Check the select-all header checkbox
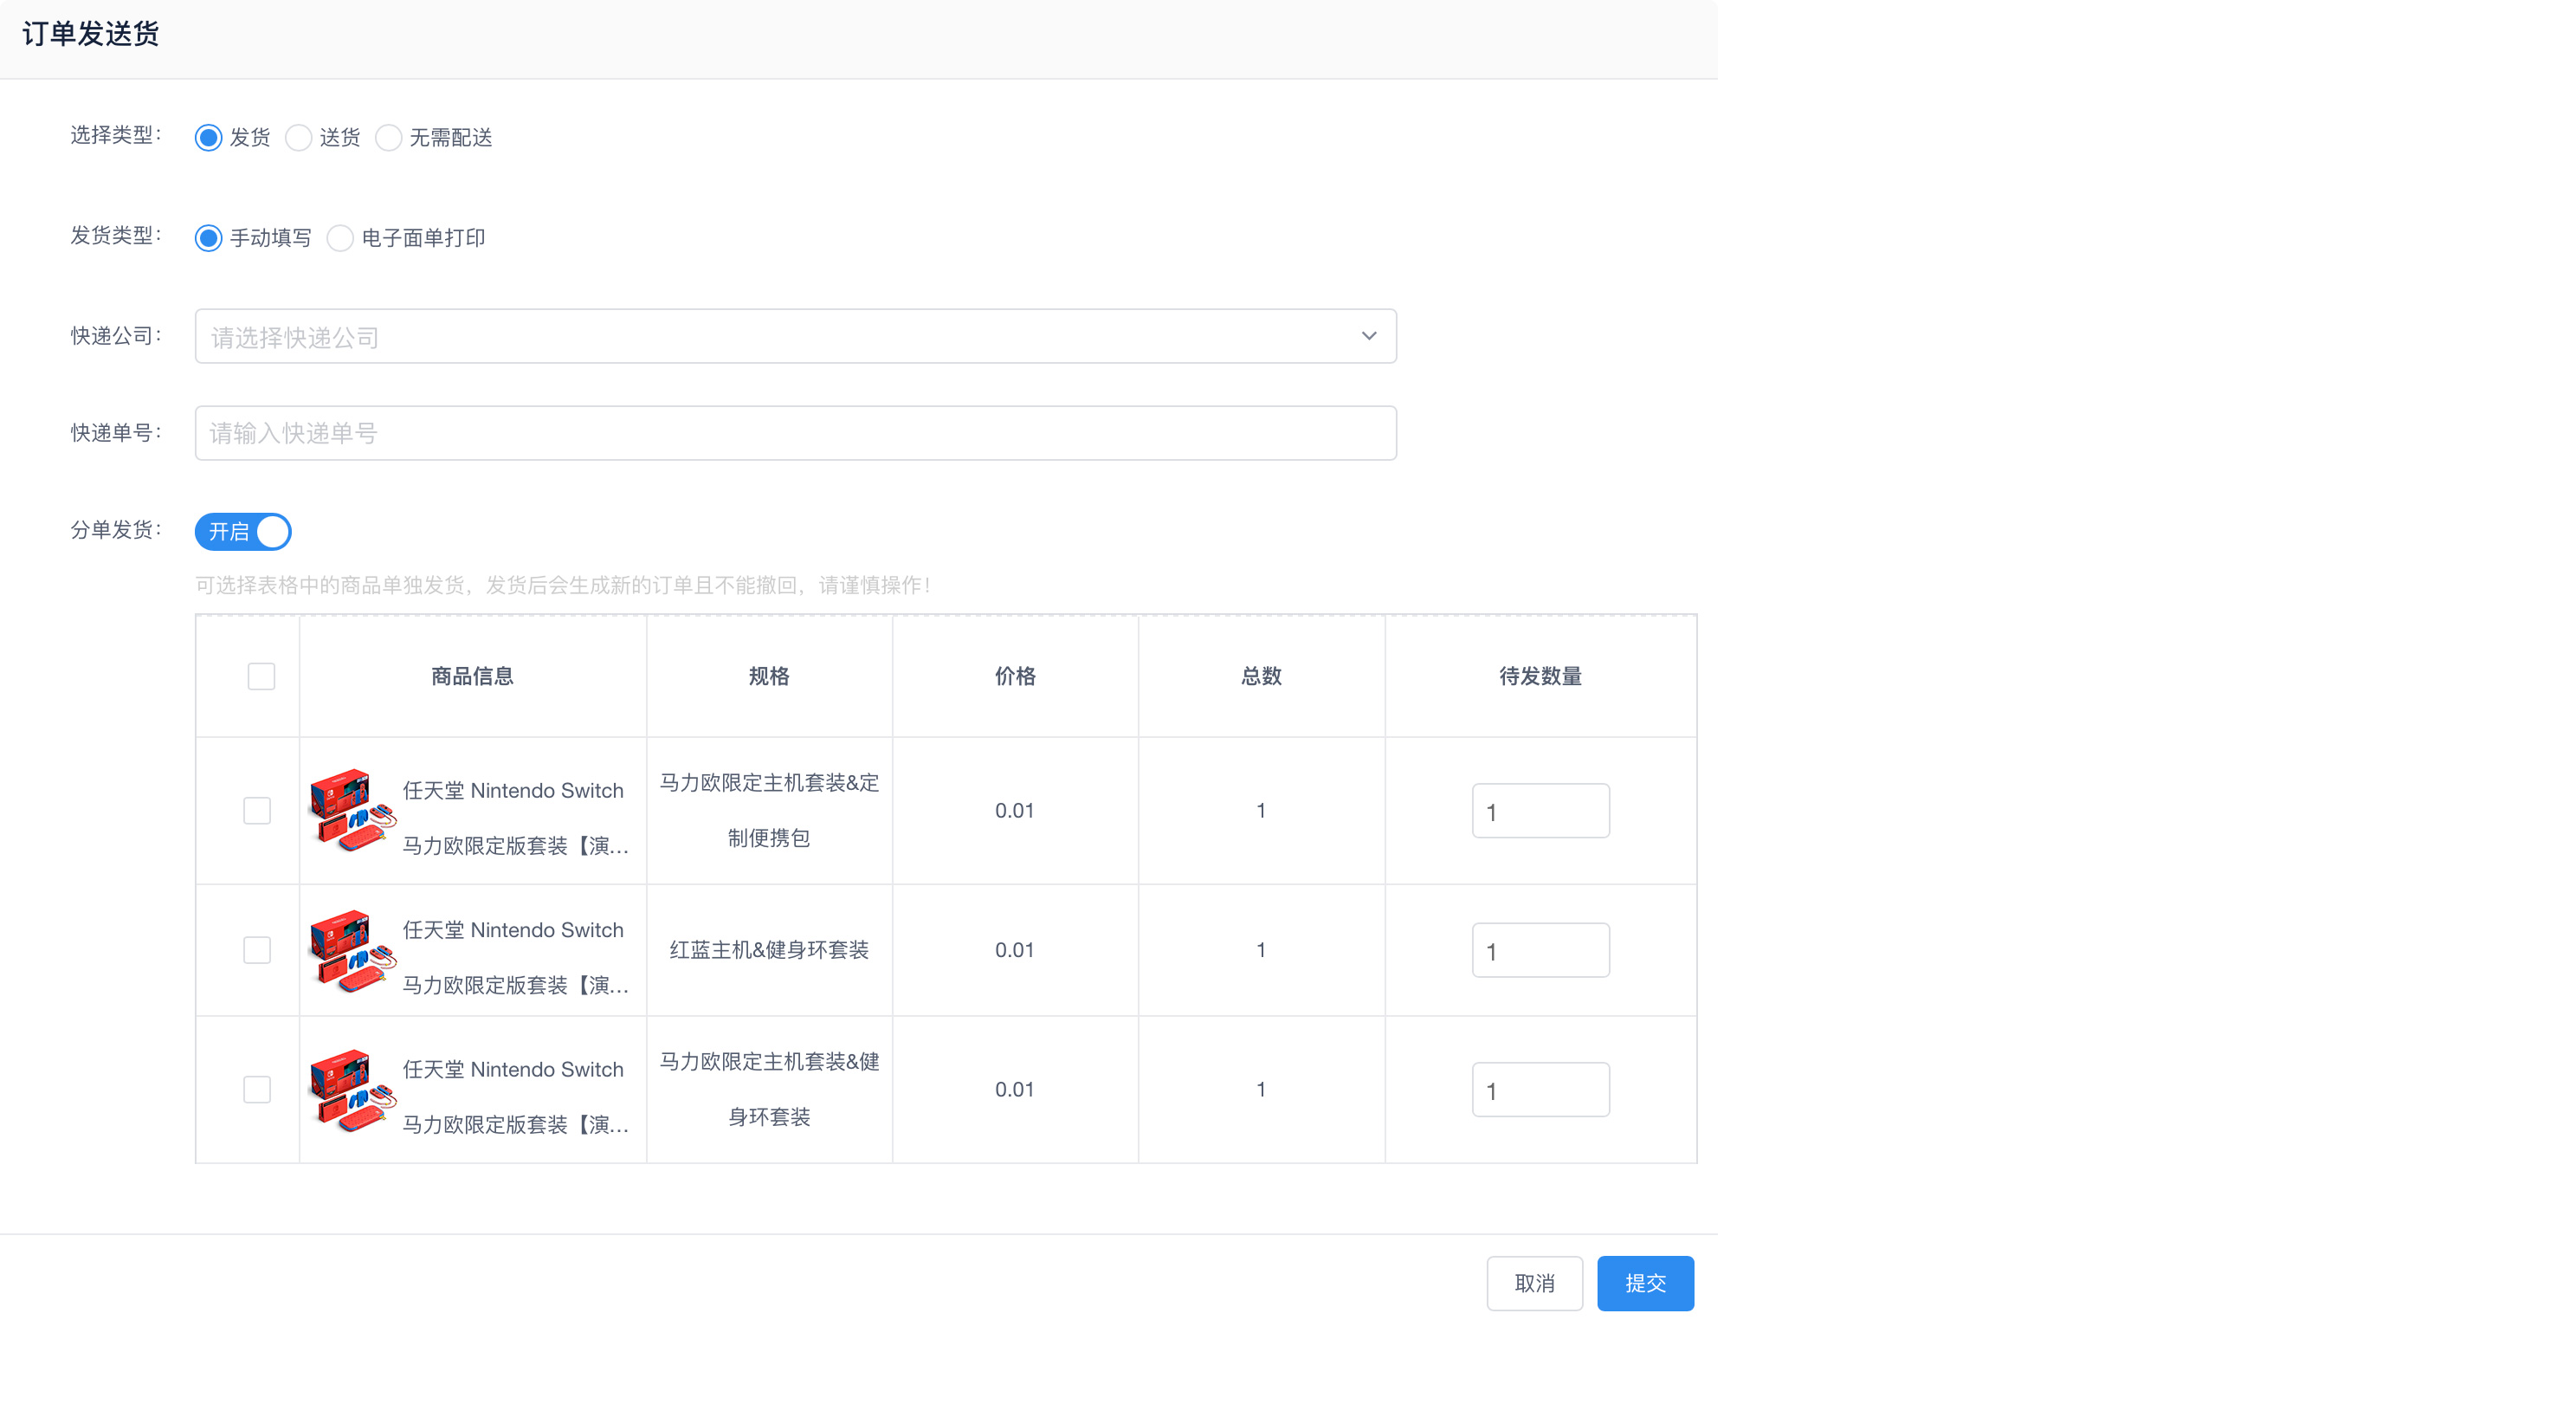 (x=261, y=676)
